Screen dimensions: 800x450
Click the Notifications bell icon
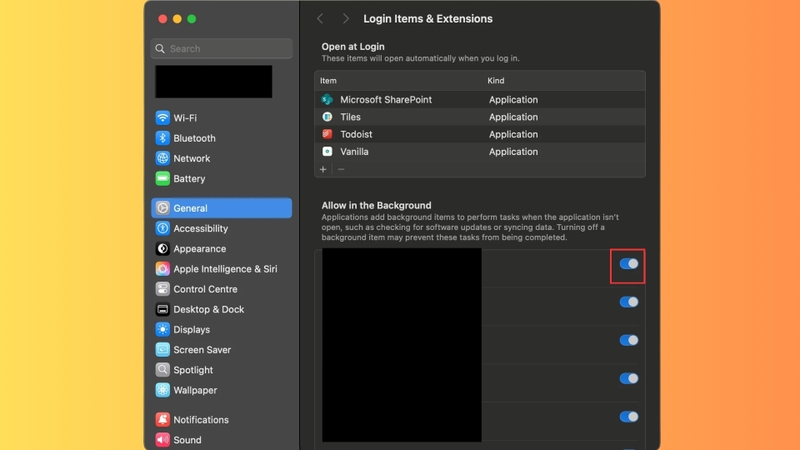point(162,419)
